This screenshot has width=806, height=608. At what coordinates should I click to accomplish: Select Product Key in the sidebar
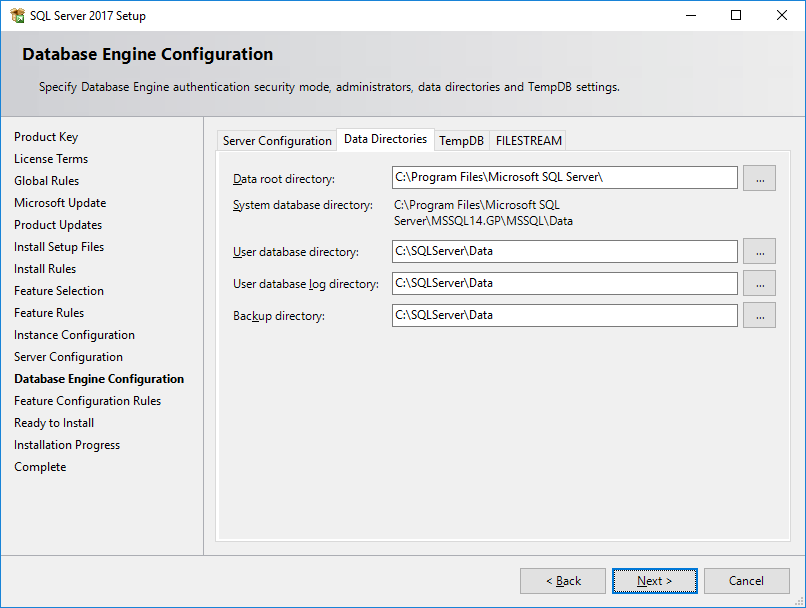click(46, 136)
